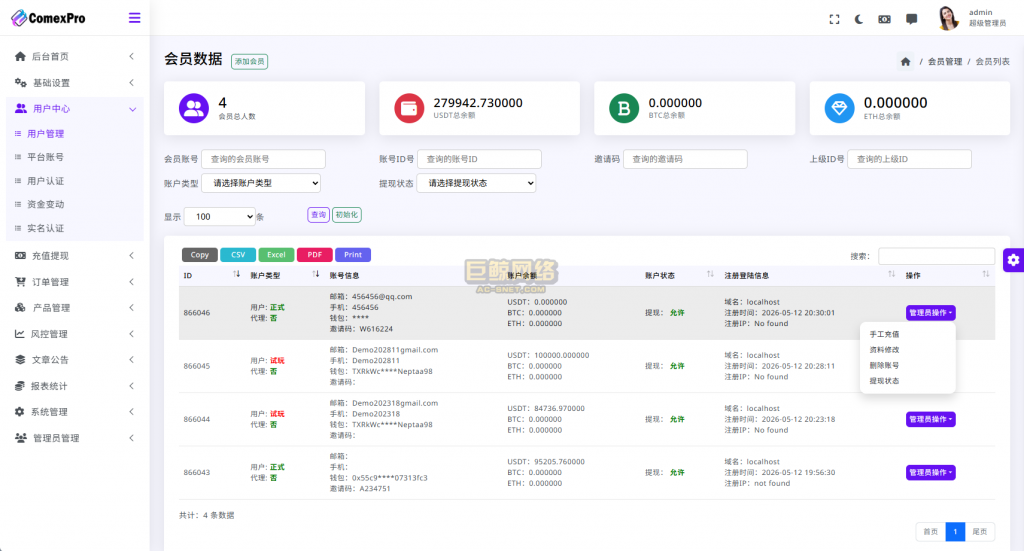Viewport: 1024px width, 551px height.
Task: Select 资金变动 submenu item
Action: pyautogui.click(x=45, y=204)
